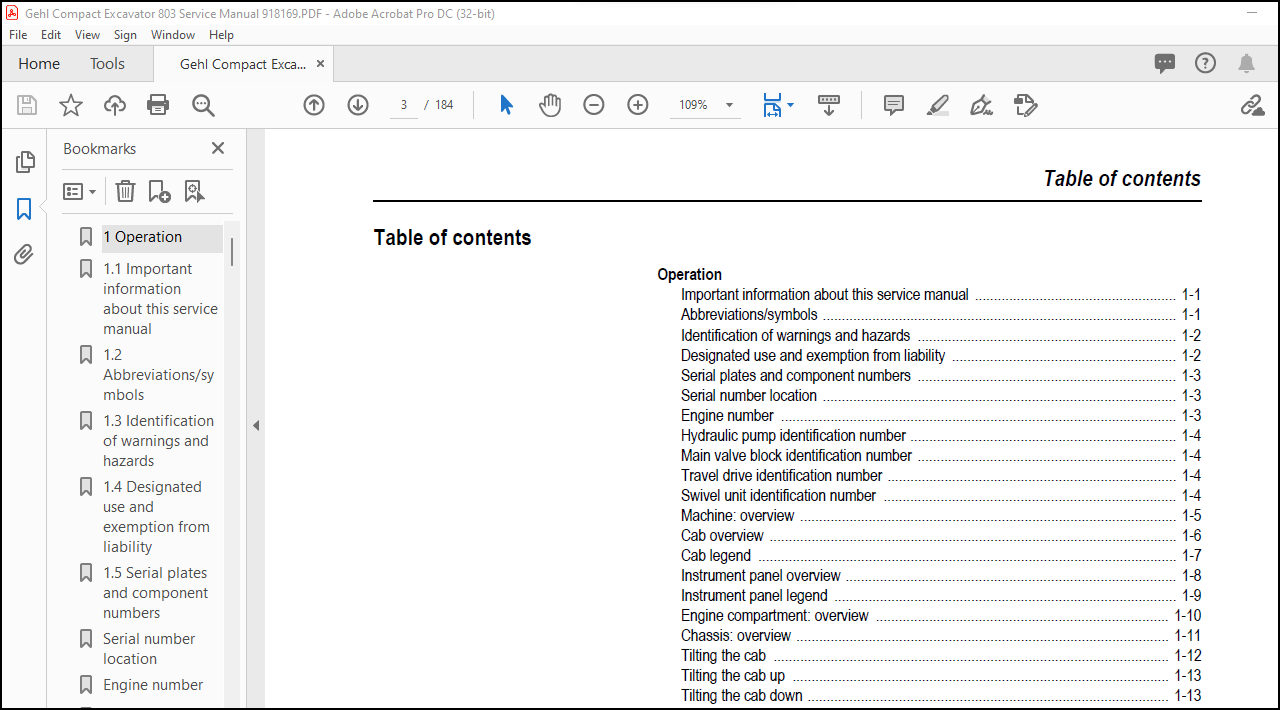
Task: Switch to the Tools tab
Action: (x=107, y=63)
